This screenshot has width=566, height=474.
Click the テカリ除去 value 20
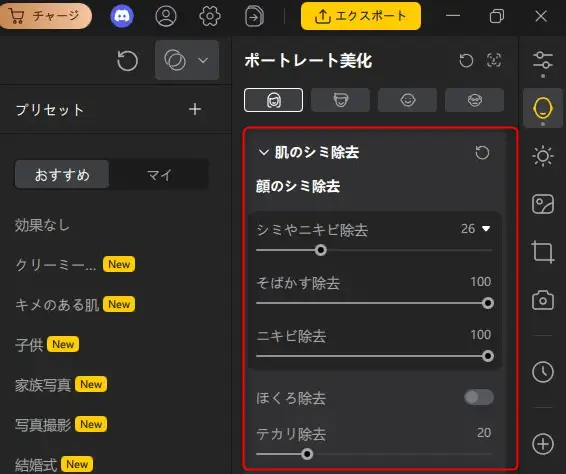click(x=484, y=432)
